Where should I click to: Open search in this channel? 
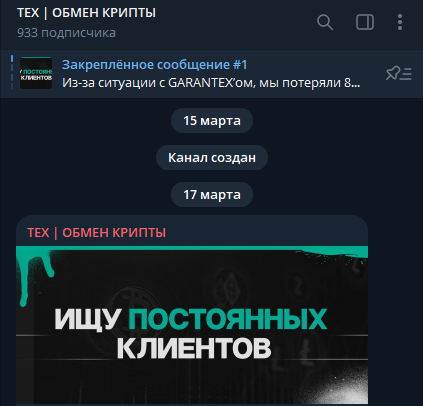pyautogui.click(x=325, y=22)
